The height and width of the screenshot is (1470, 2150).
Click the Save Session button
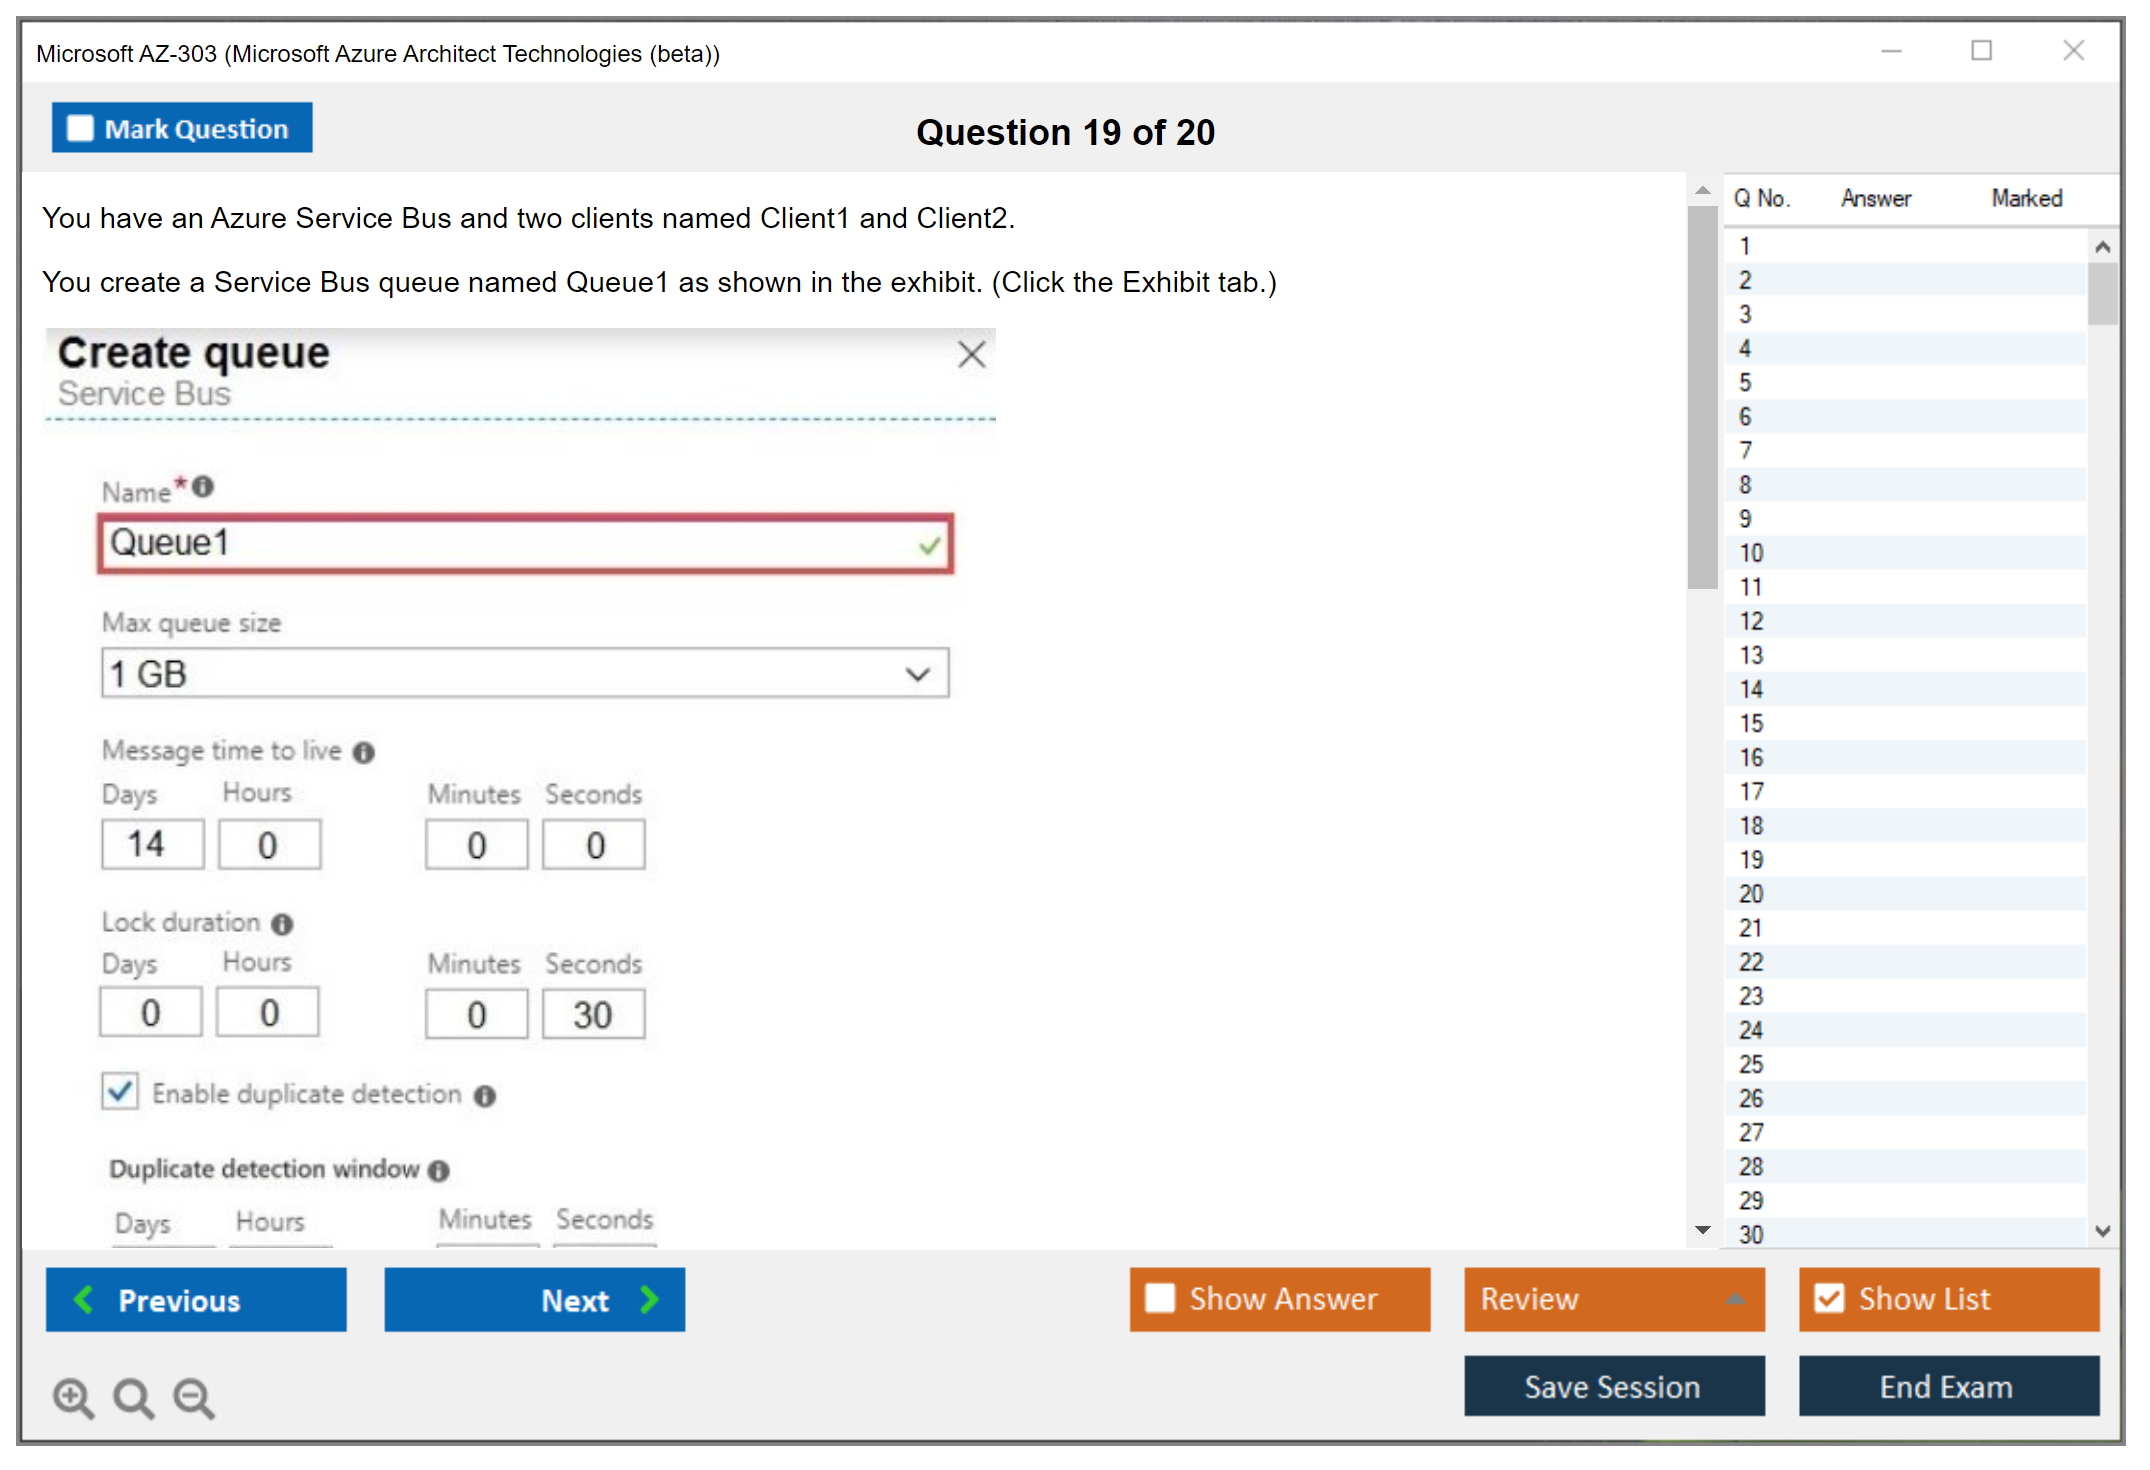[1613, 1386]
